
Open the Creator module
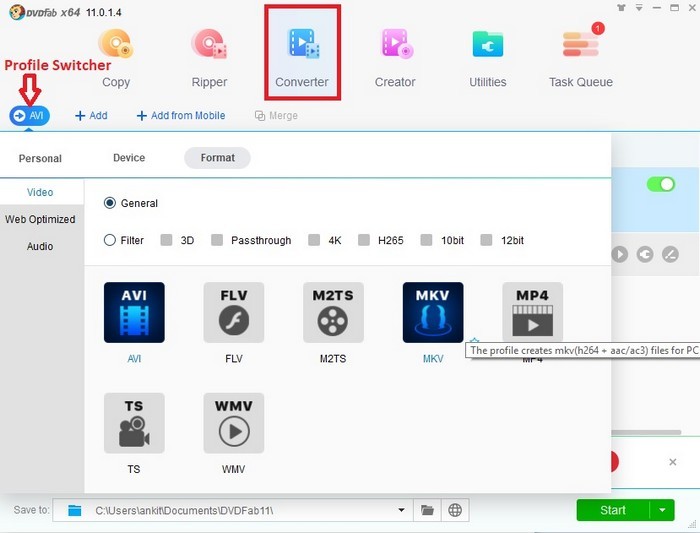[x=395, y=58]
